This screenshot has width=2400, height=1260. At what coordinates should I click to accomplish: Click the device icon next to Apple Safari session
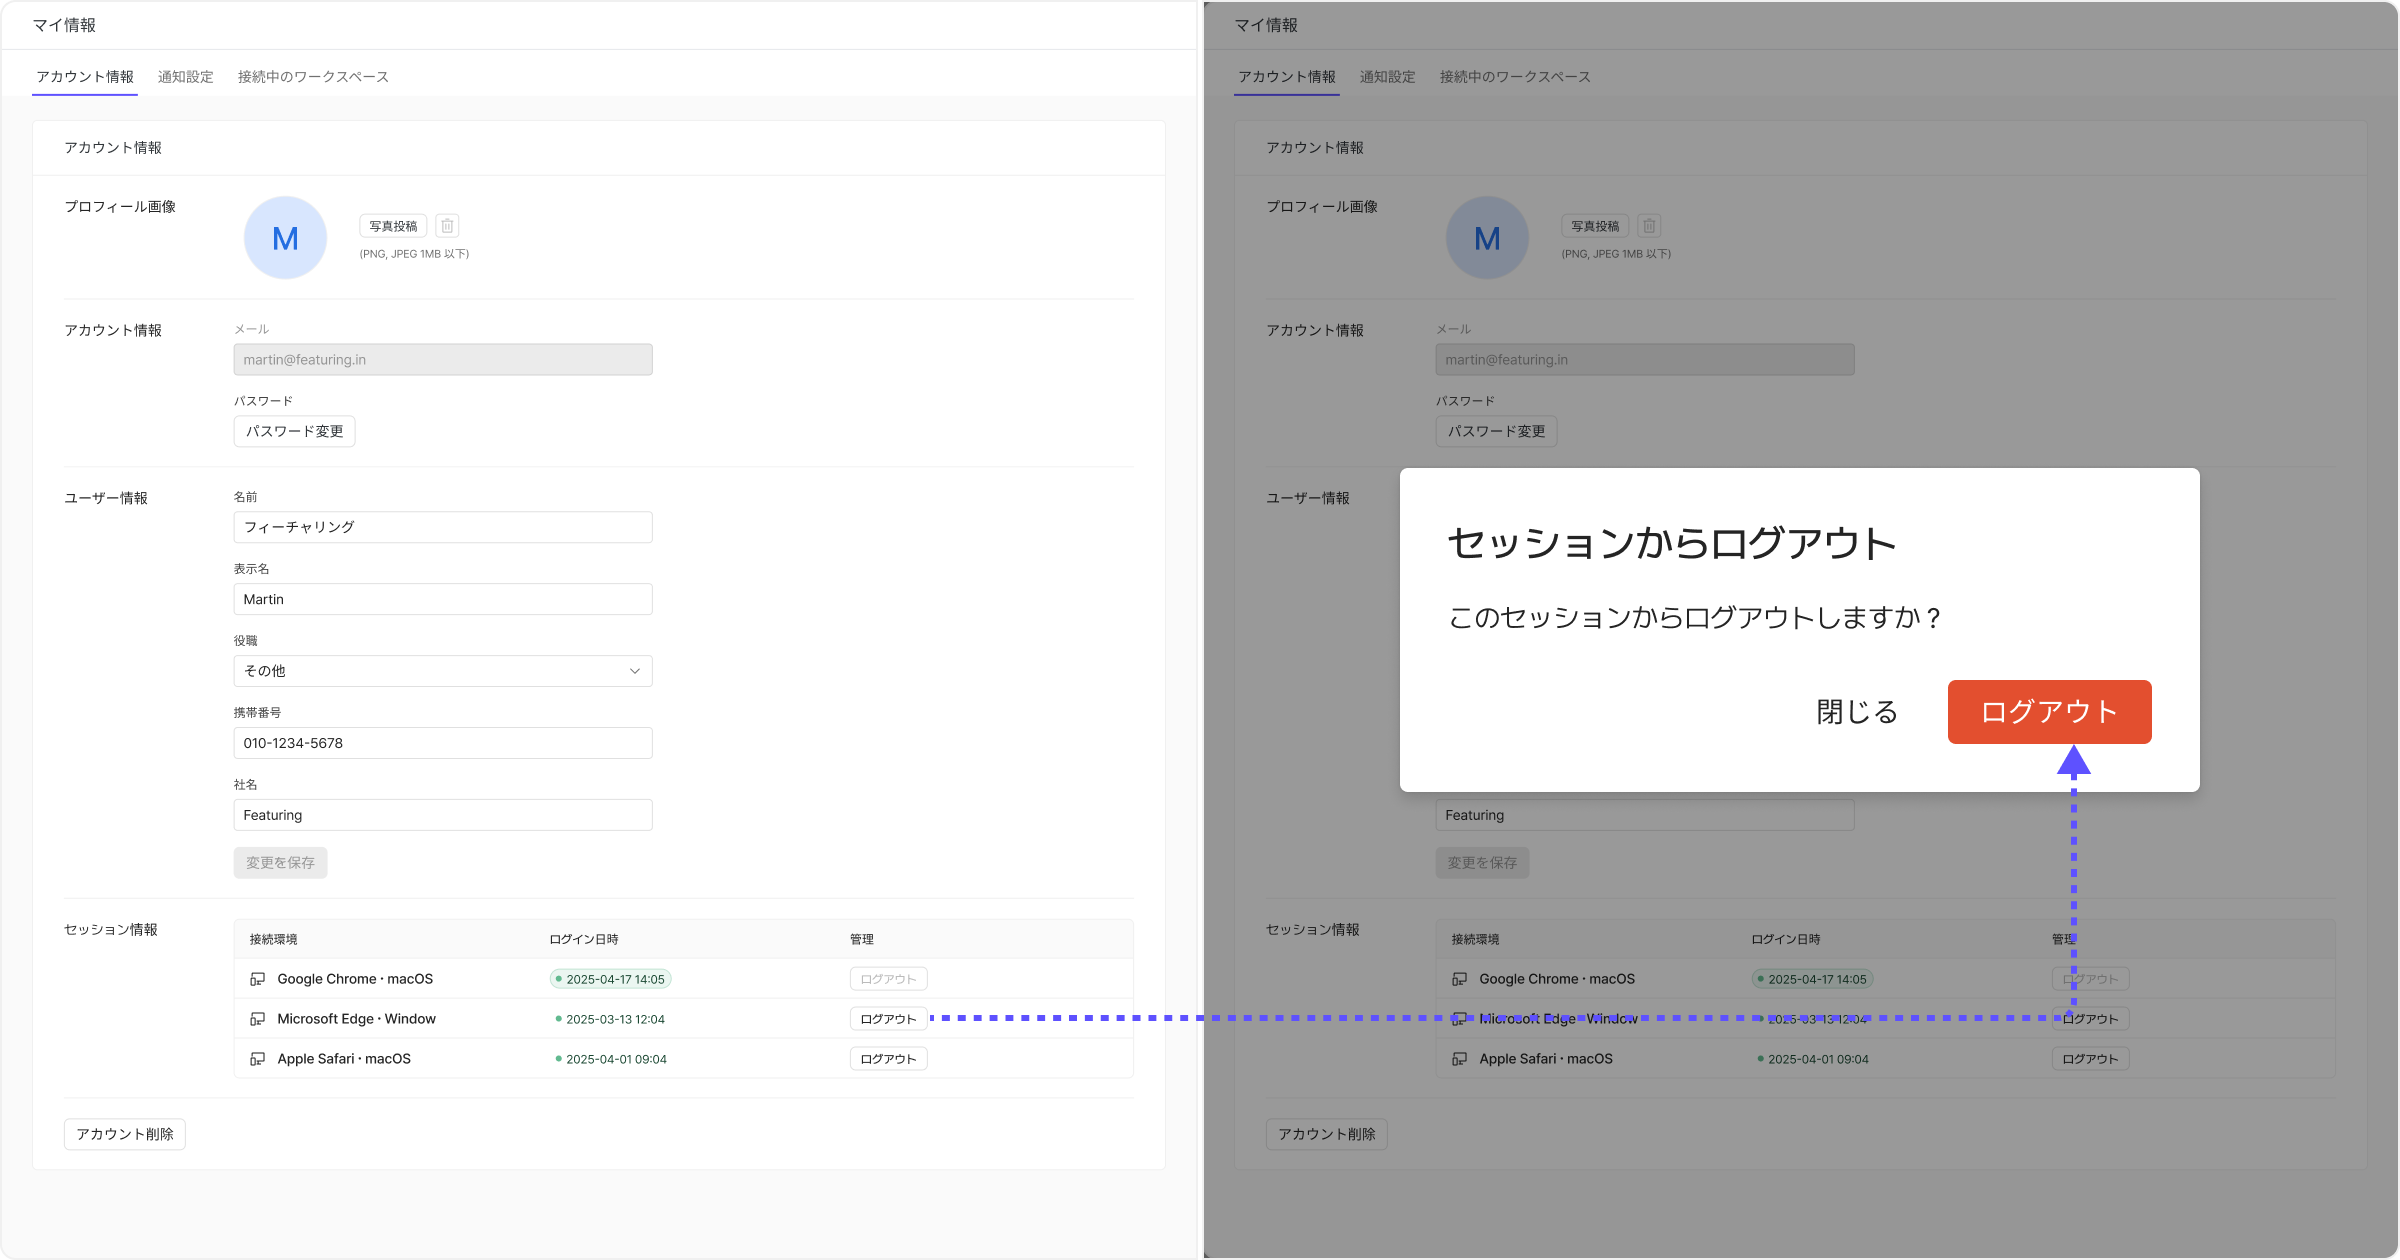pyautogui.click(x=257, y=1059)
